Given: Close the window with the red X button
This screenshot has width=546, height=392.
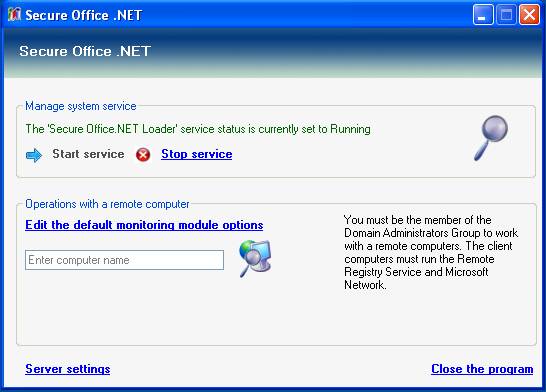Looking at the screenshot, I should point(529,15).
